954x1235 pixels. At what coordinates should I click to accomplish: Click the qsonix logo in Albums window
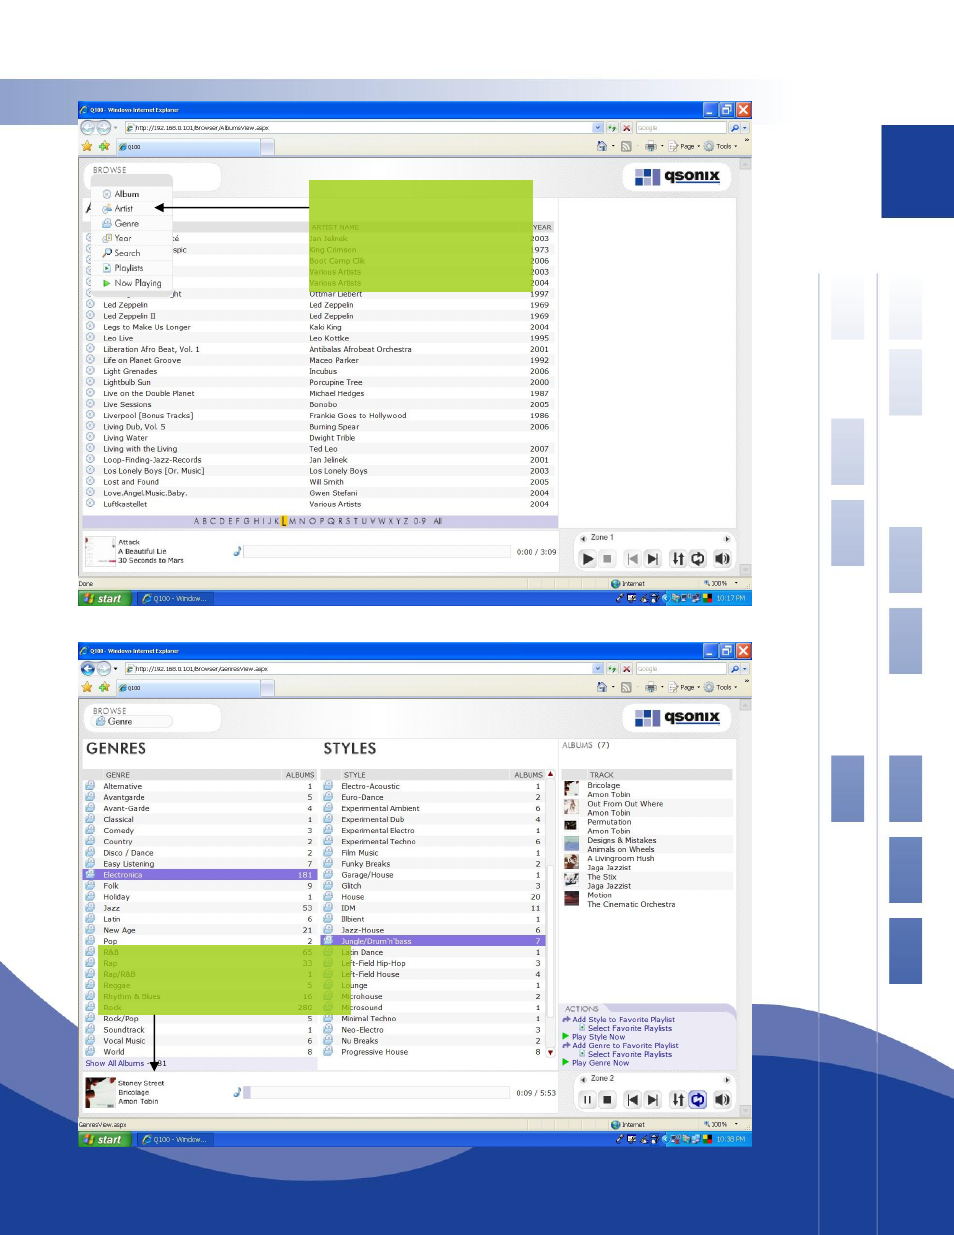click(x=677, y=177)
